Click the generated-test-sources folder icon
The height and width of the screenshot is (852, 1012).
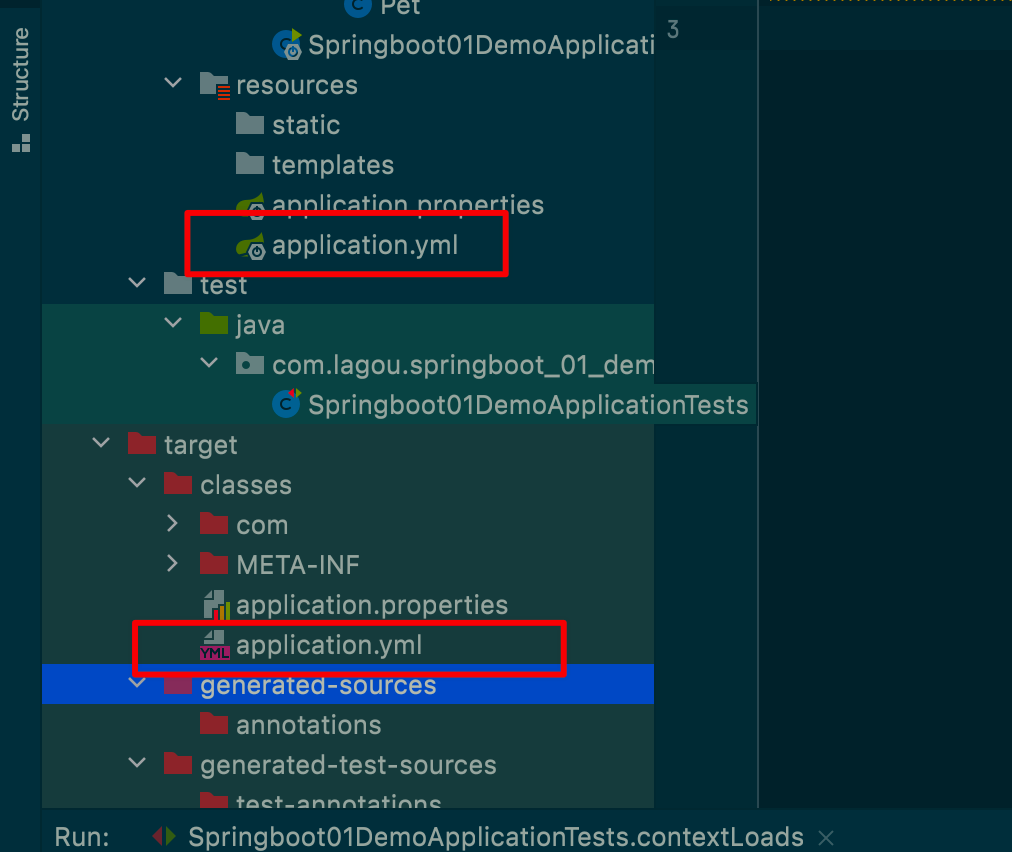[x=177, y=764]
